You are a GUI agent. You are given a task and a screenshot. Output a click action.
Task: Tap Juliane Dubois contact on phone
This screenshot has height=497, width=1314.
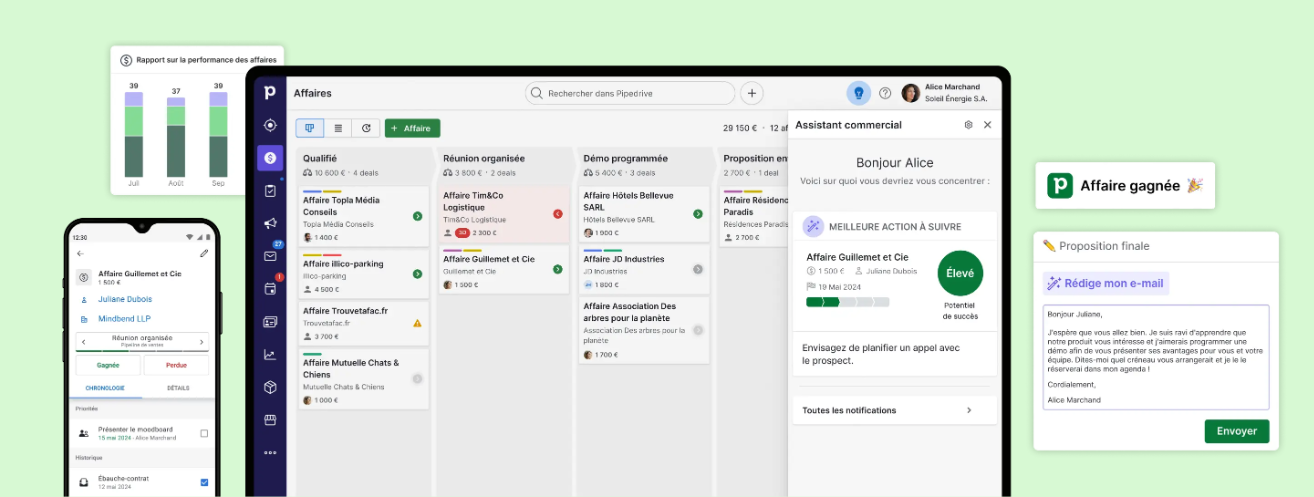tap(125, 298)
